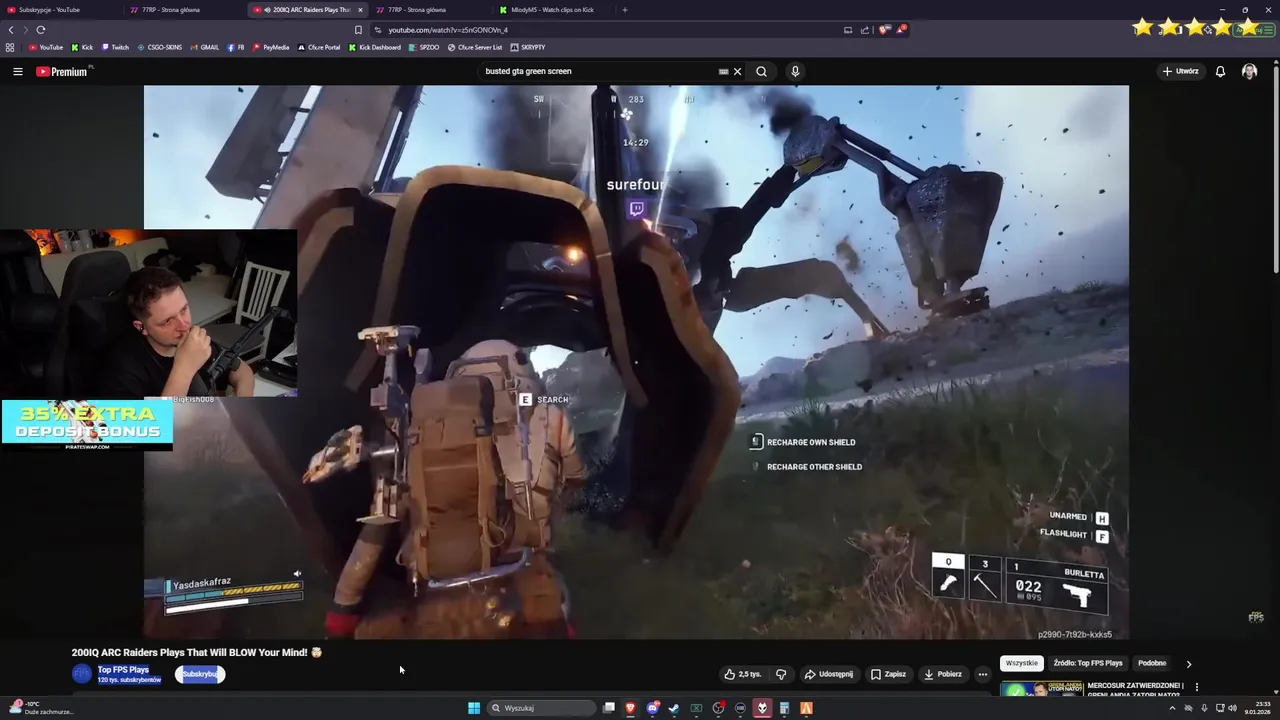This screenshot has height=720, width=1280.
Task: Reload the page with refresh icon
Action: click(x=41, y=30)
